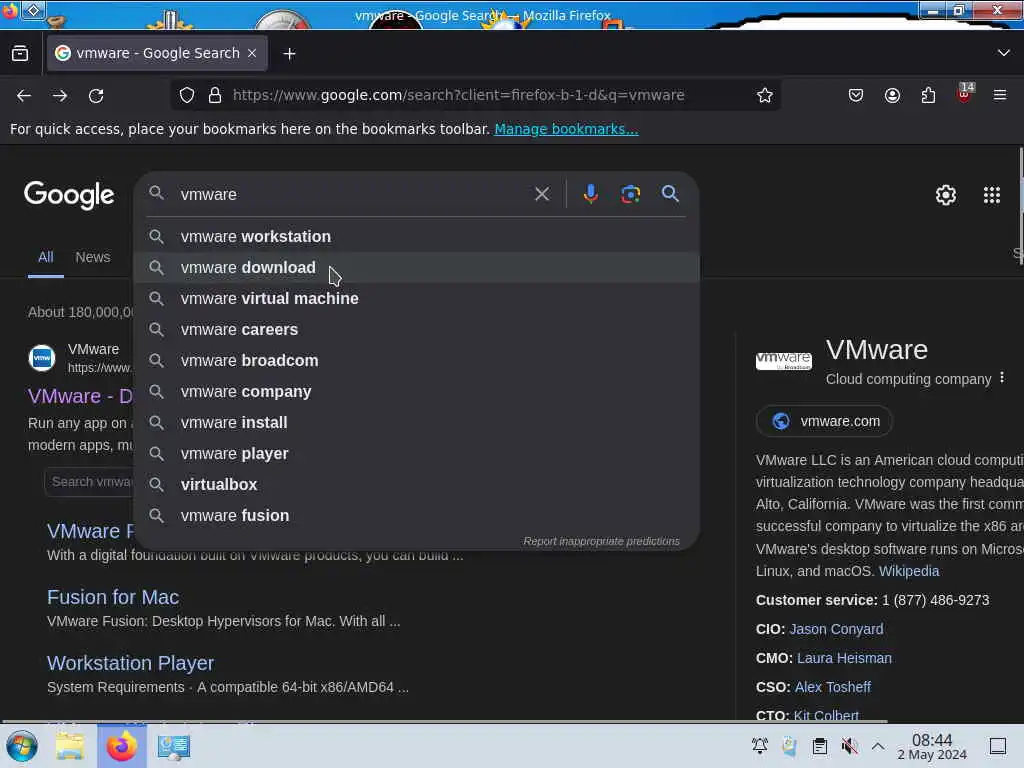This screenshot has height=768, width=1024.
Task: Open the clipboard tray icon
Action: point(820,746)
